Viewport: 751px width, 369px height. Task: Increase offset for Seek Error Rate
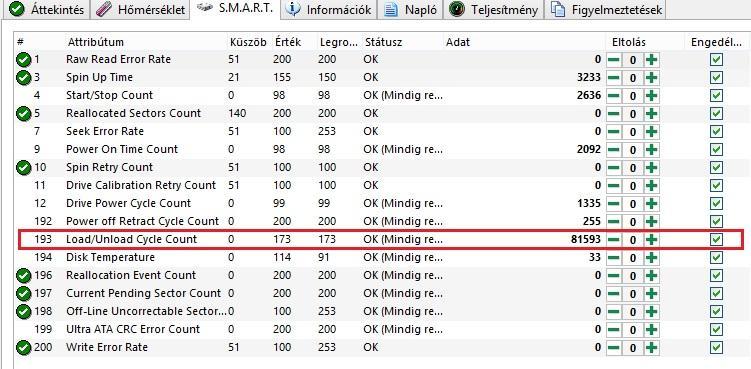650,132
